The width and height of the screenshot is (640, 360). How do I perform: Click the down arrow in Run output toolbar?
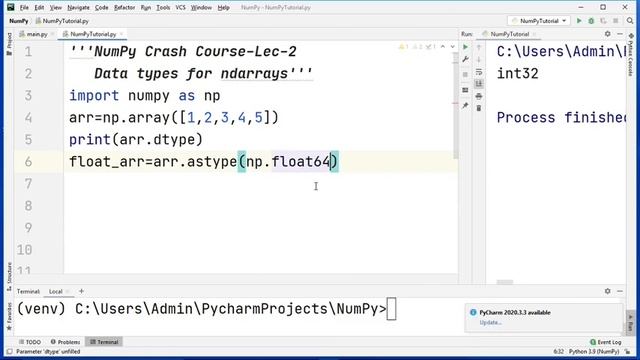(479, 60)
